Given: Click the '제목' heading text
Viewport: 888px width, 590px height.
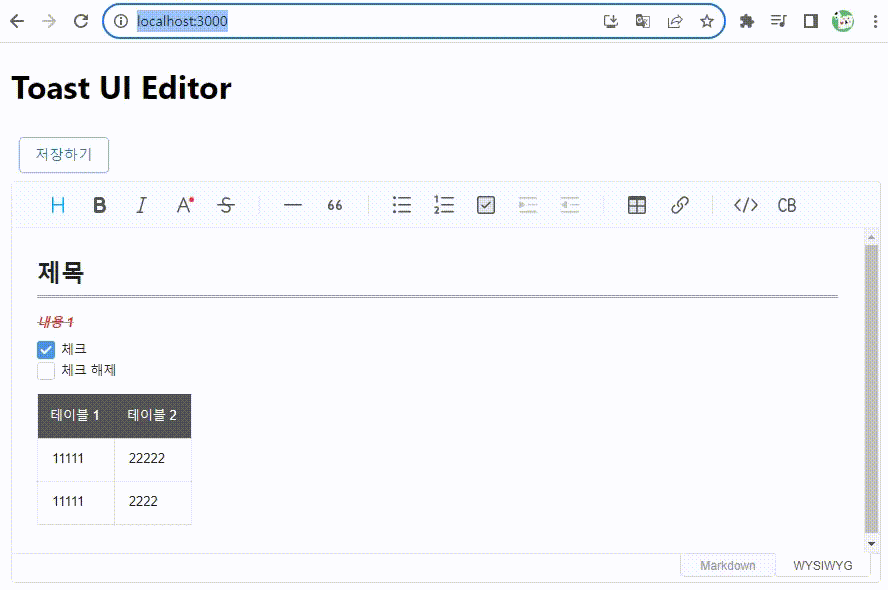Looking at the screenshot, I should tap(61, 272).
